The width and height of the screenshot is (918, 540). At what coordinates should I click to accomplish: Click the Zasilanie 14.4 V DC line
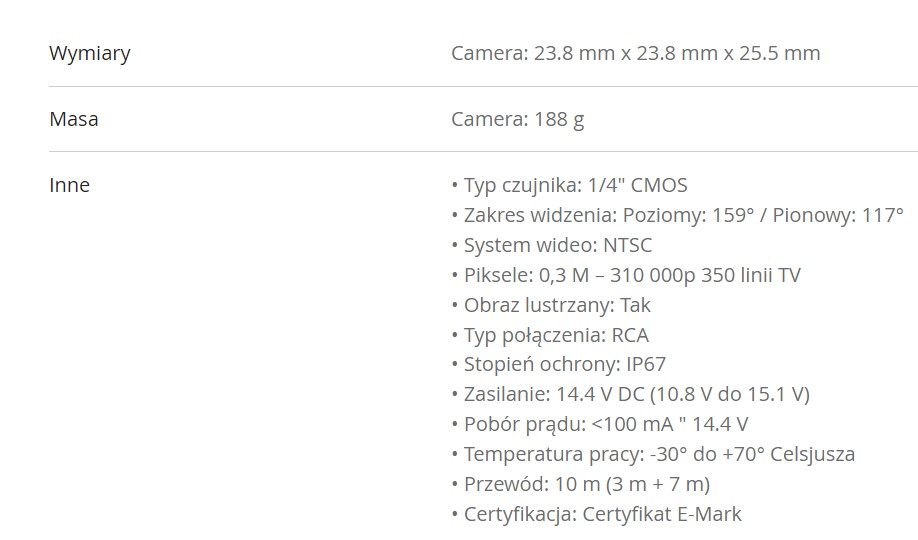coord(631,394)
